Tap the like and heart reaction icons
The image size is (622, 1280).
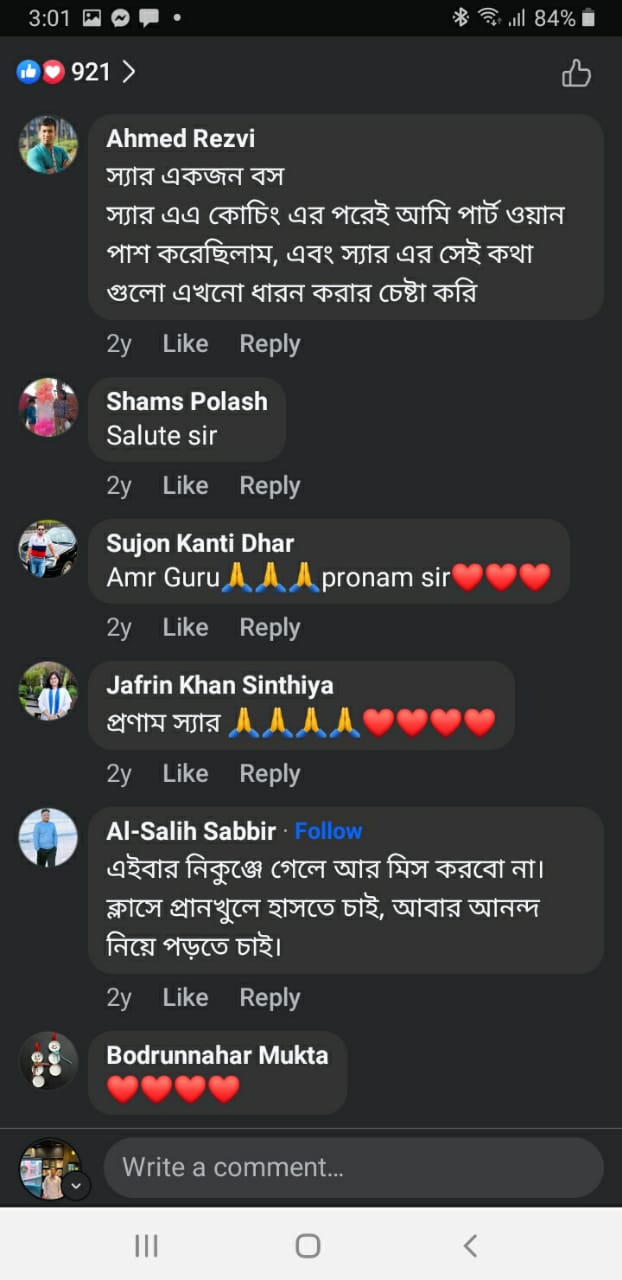click(41, 72)
